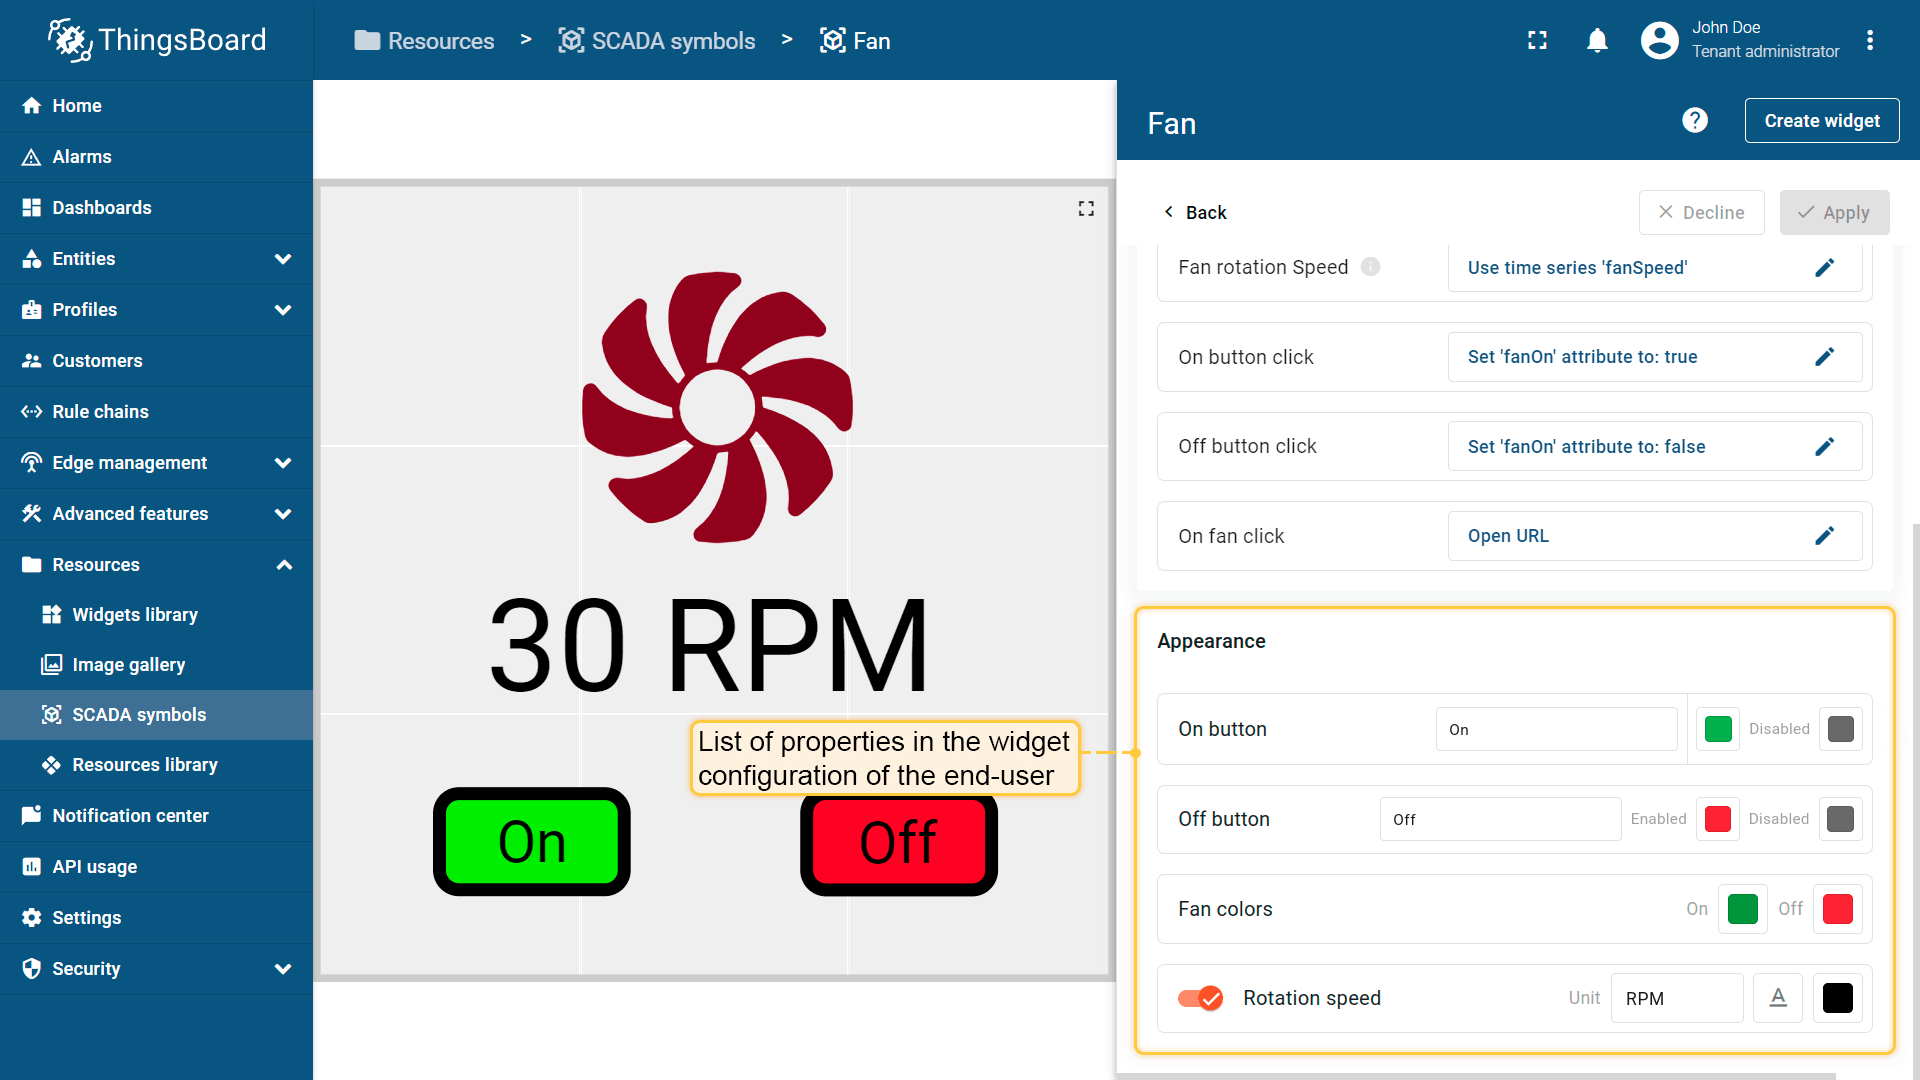This screenshot has width=1920, height=1080.
Task: Open the user menu three-dots icon
Action: [x=1870, y=41]
